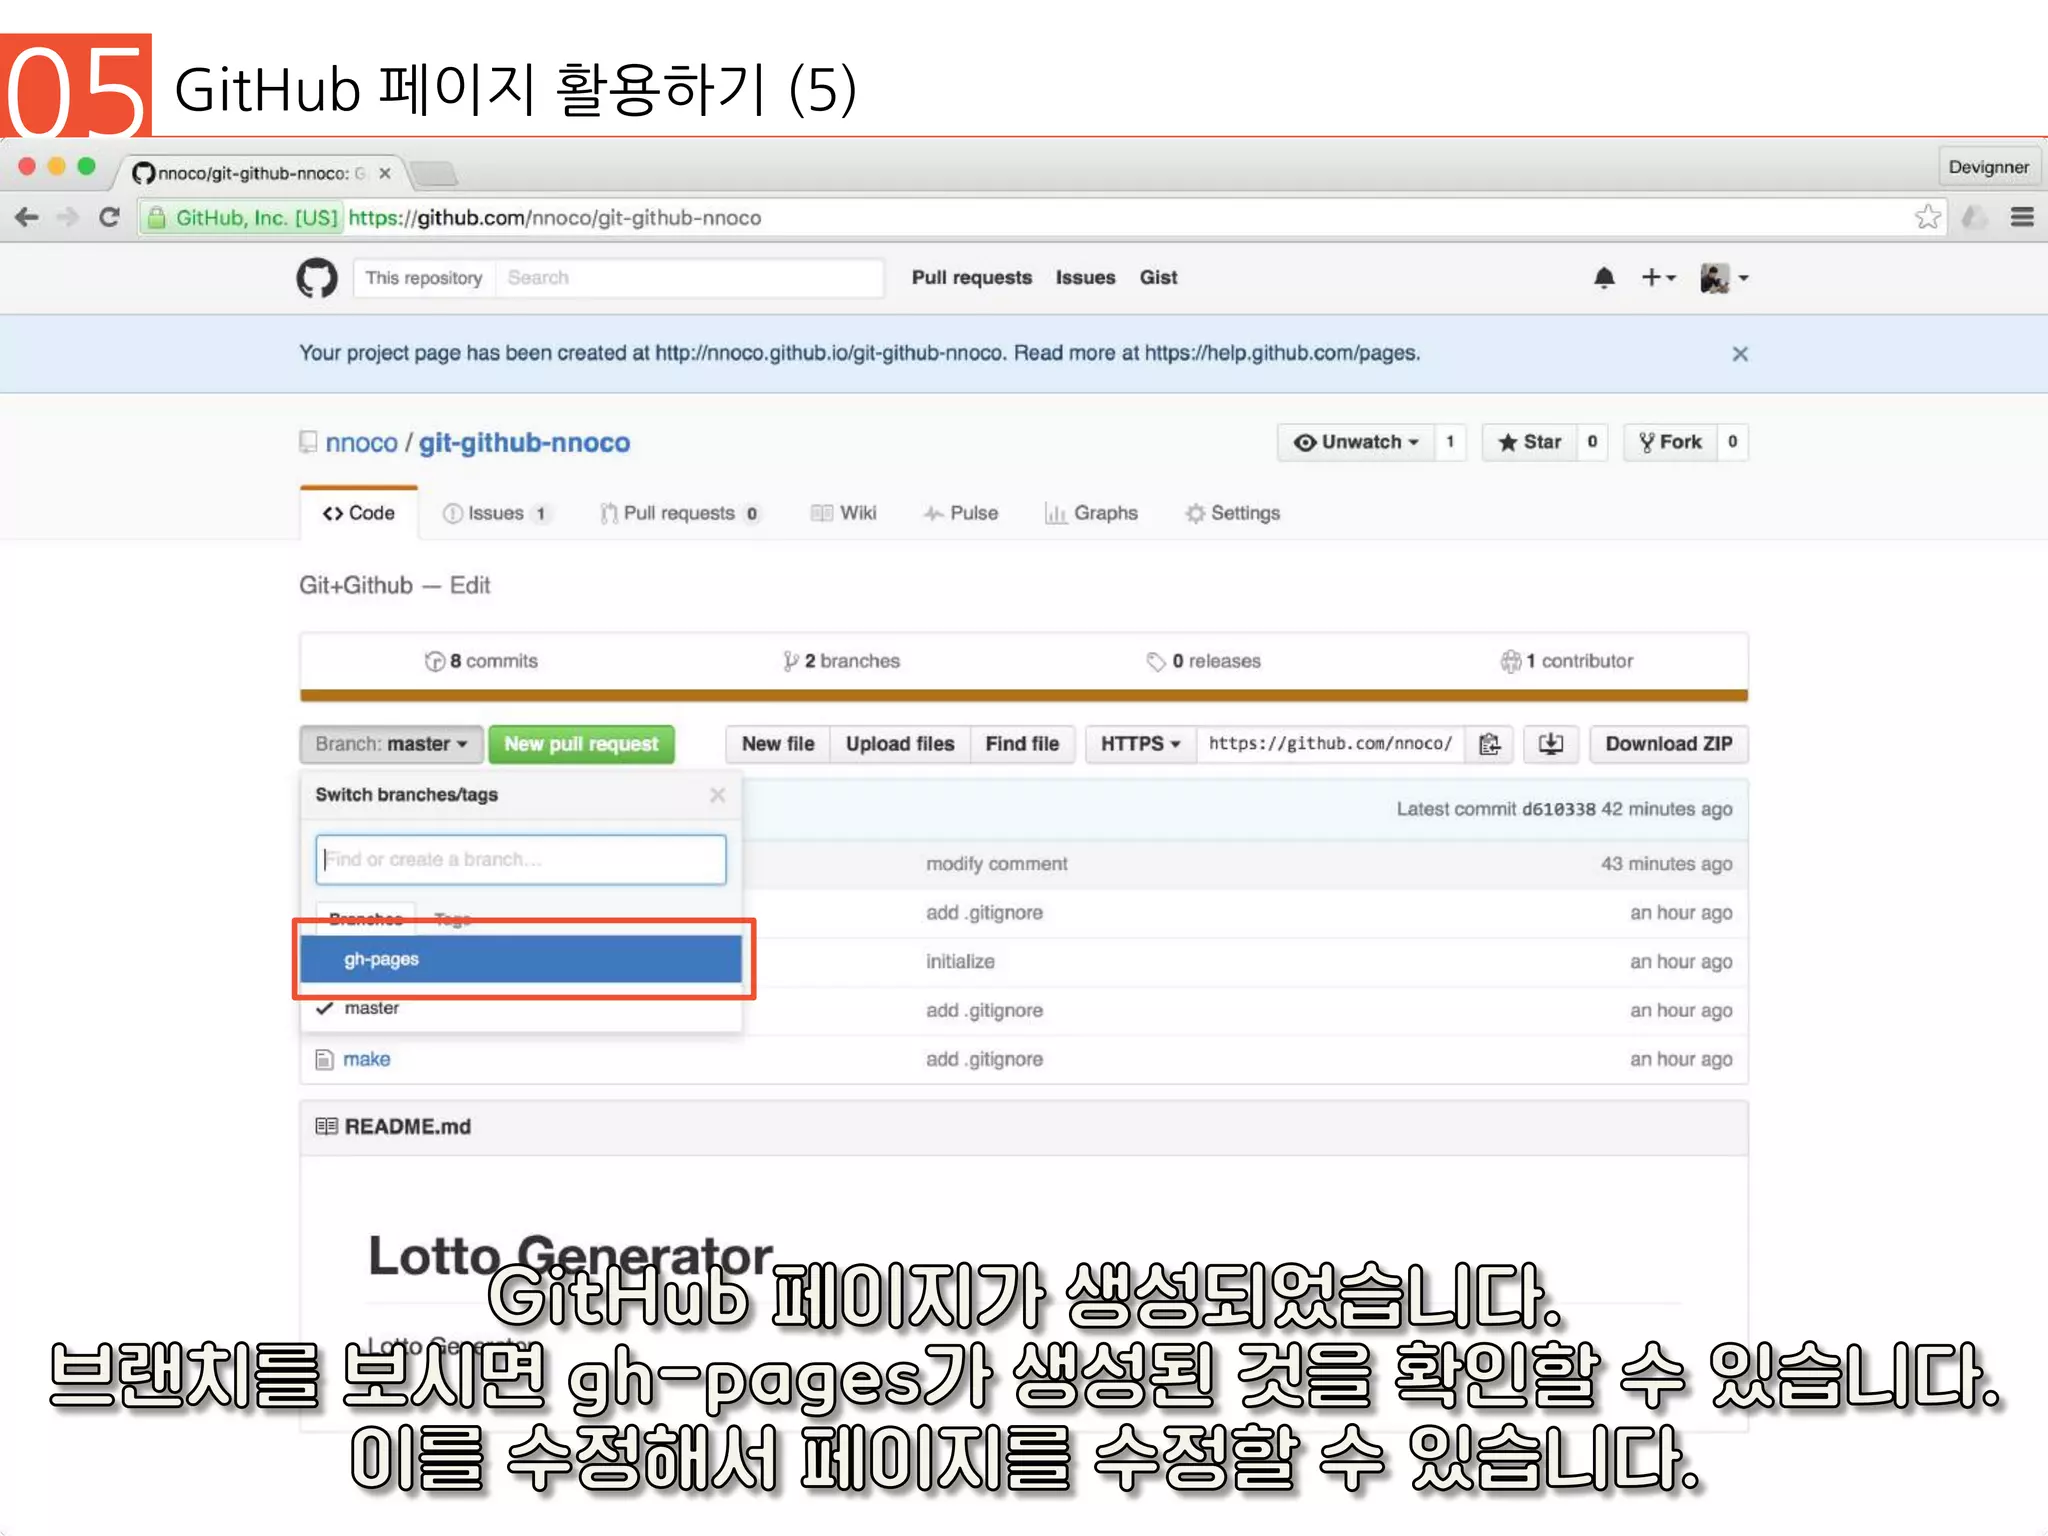Click Upload files button

pos(899,744)
